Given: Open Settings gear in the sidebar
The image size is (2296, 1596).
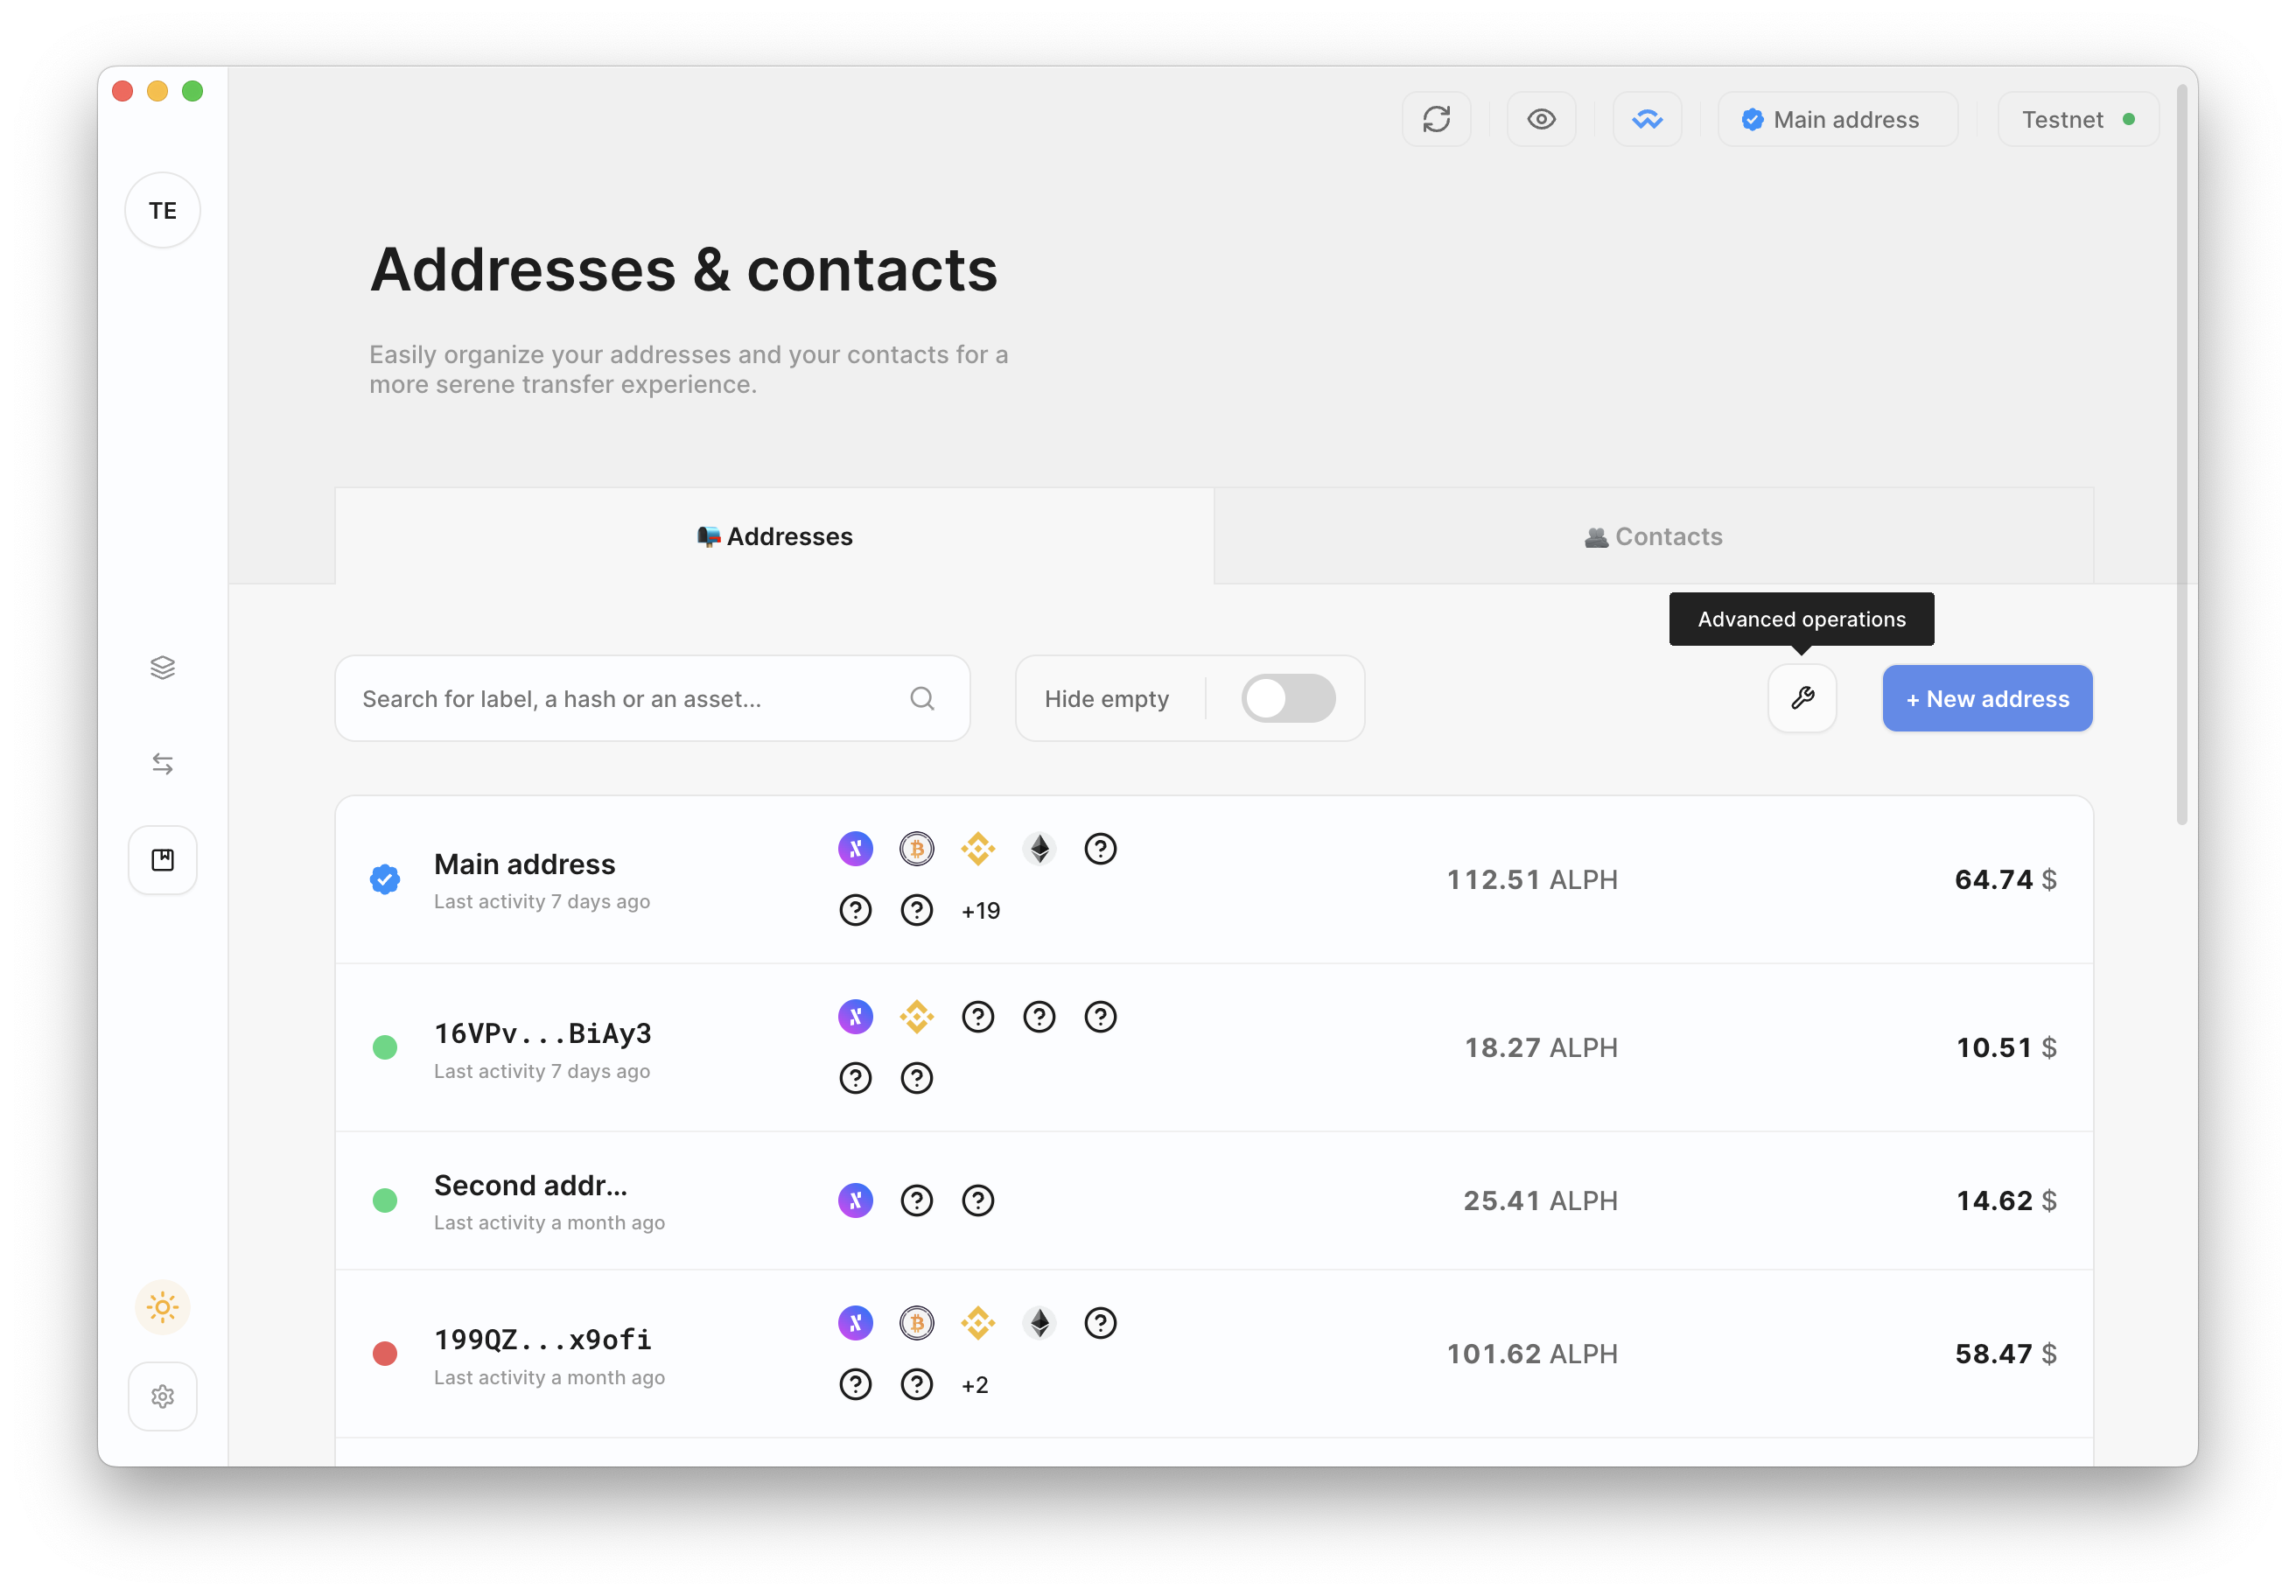Looking at the screenshot, I should click(163, 1396).
